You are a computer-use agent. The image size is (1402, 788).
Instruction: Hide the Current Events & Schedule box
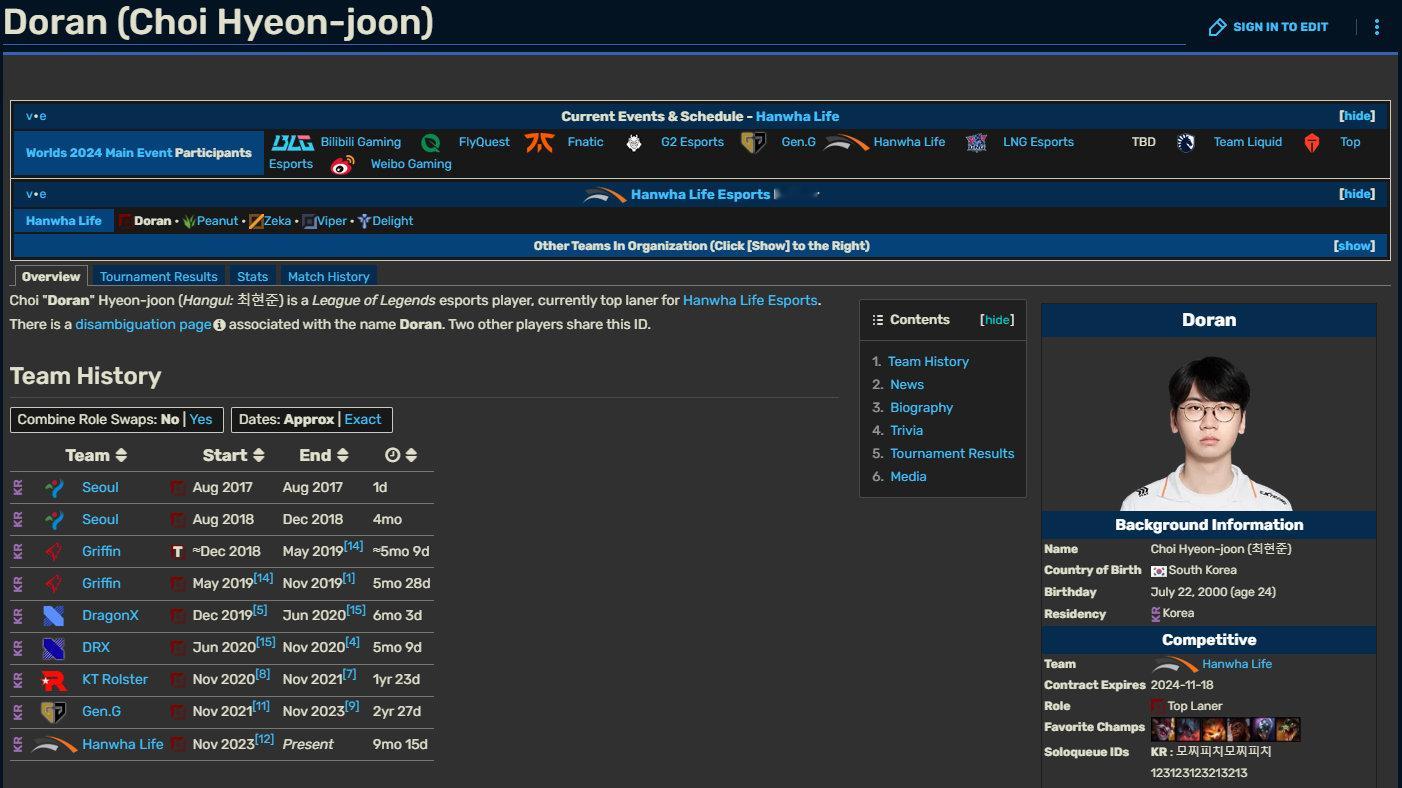[1357, 116]
